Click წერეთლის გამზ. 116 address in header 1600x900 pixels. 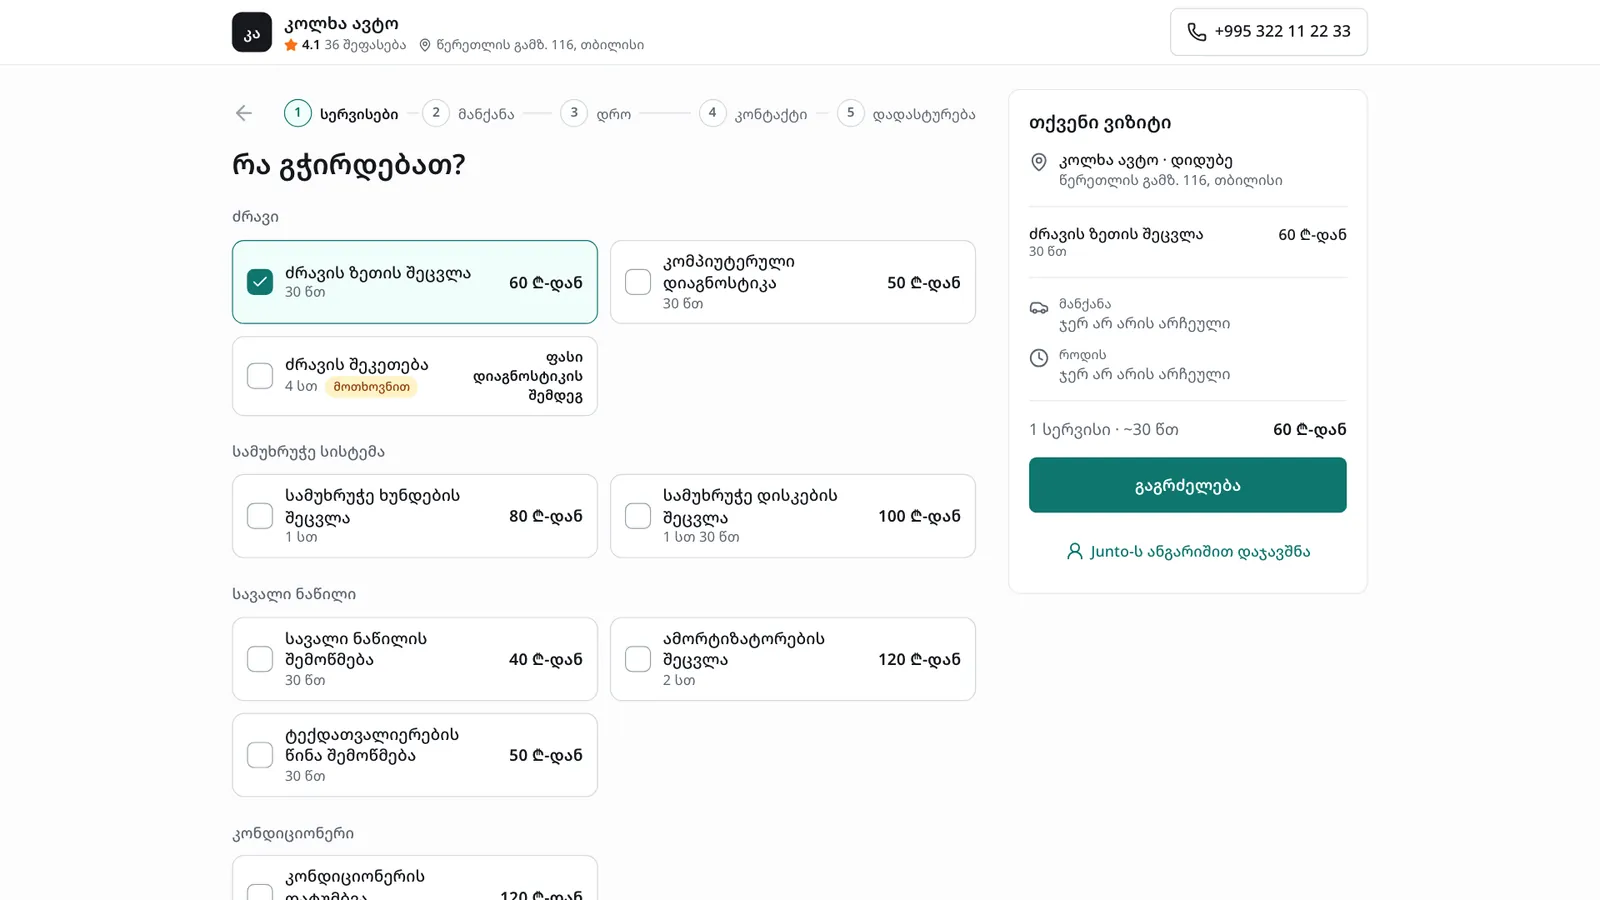pyautogui.click(x=540, y=45)
